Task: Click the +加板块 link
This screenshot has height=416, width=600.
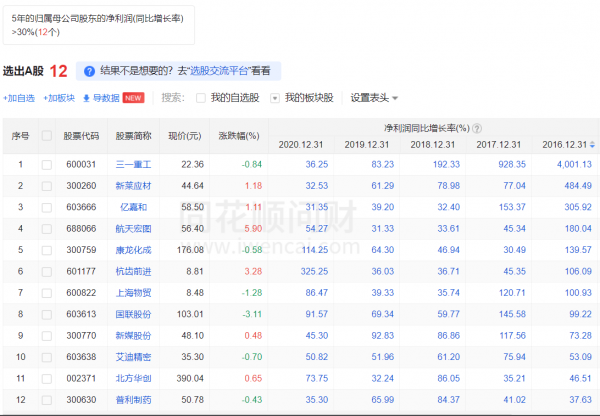Action: pos(59,98)
